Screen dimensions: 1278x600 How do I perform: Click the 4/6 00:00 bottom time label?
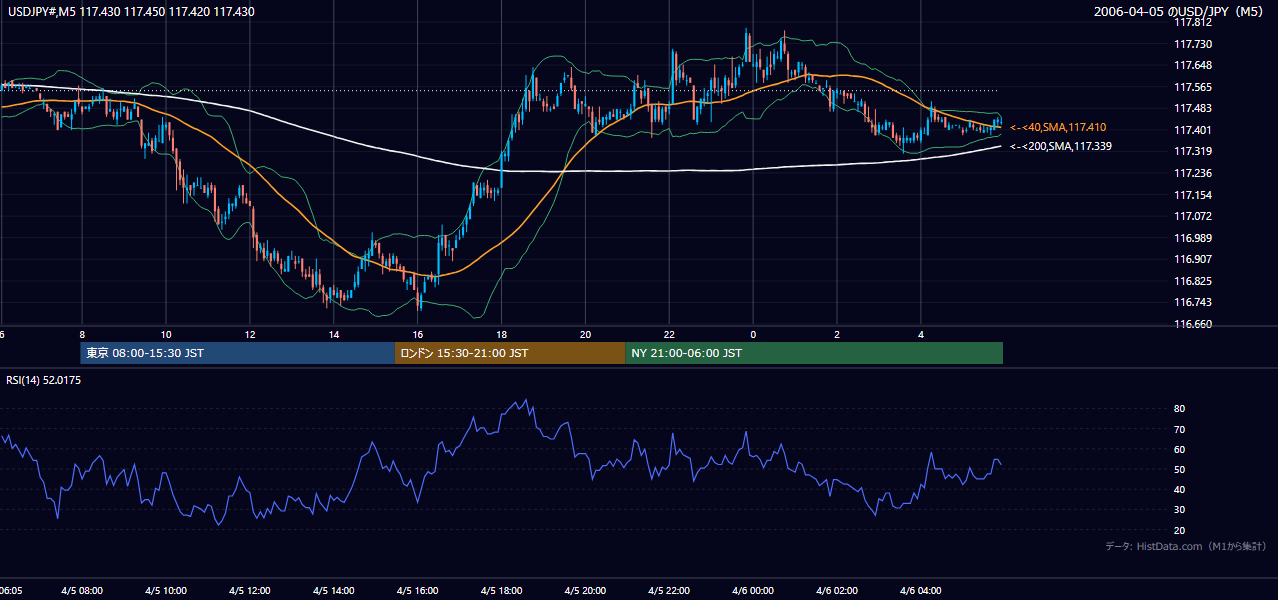753,591
